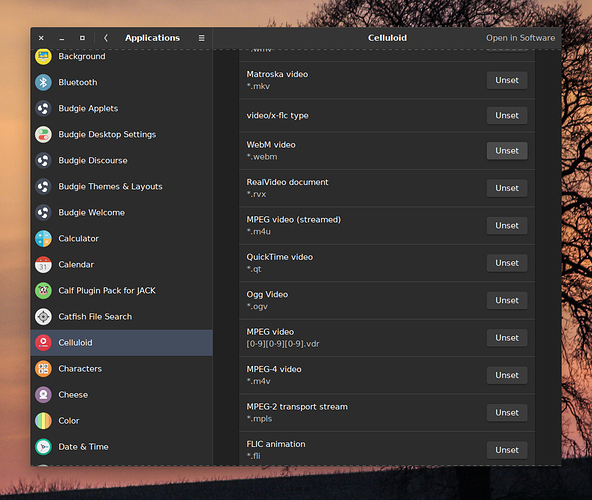
Task: Click the WebM video label
Action: pyautogui.click(x=271, y=145)
